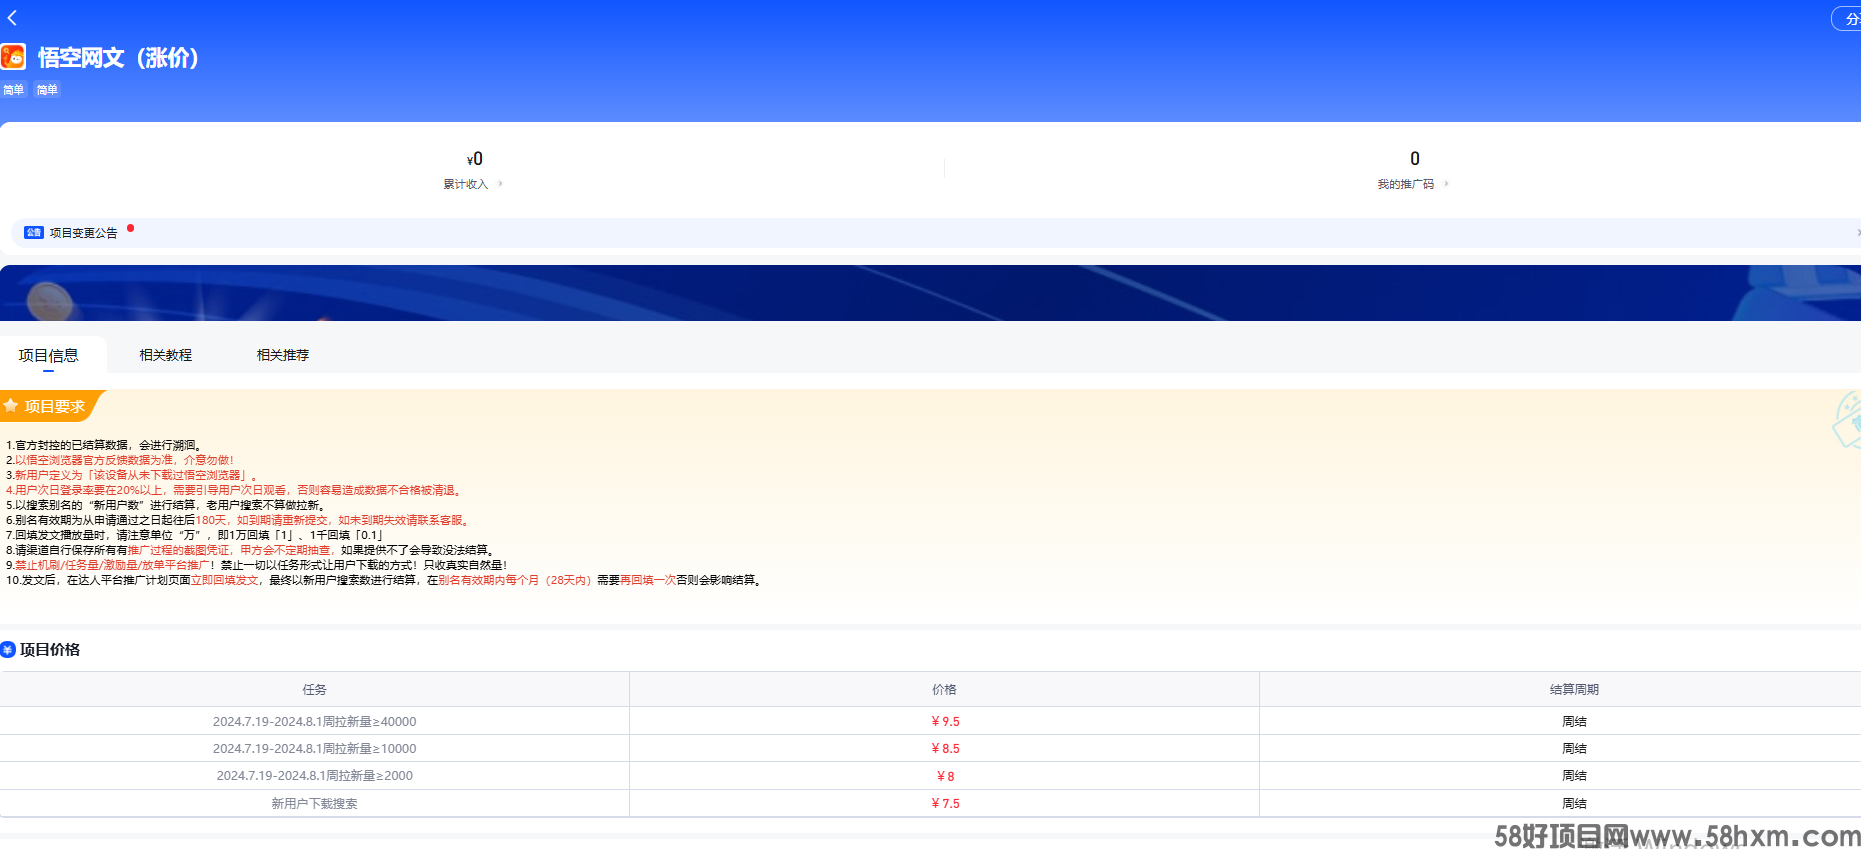Viewport: 1861px width, 849px height.
Task: Click the first 简单 tag
Action: point(13,90)
